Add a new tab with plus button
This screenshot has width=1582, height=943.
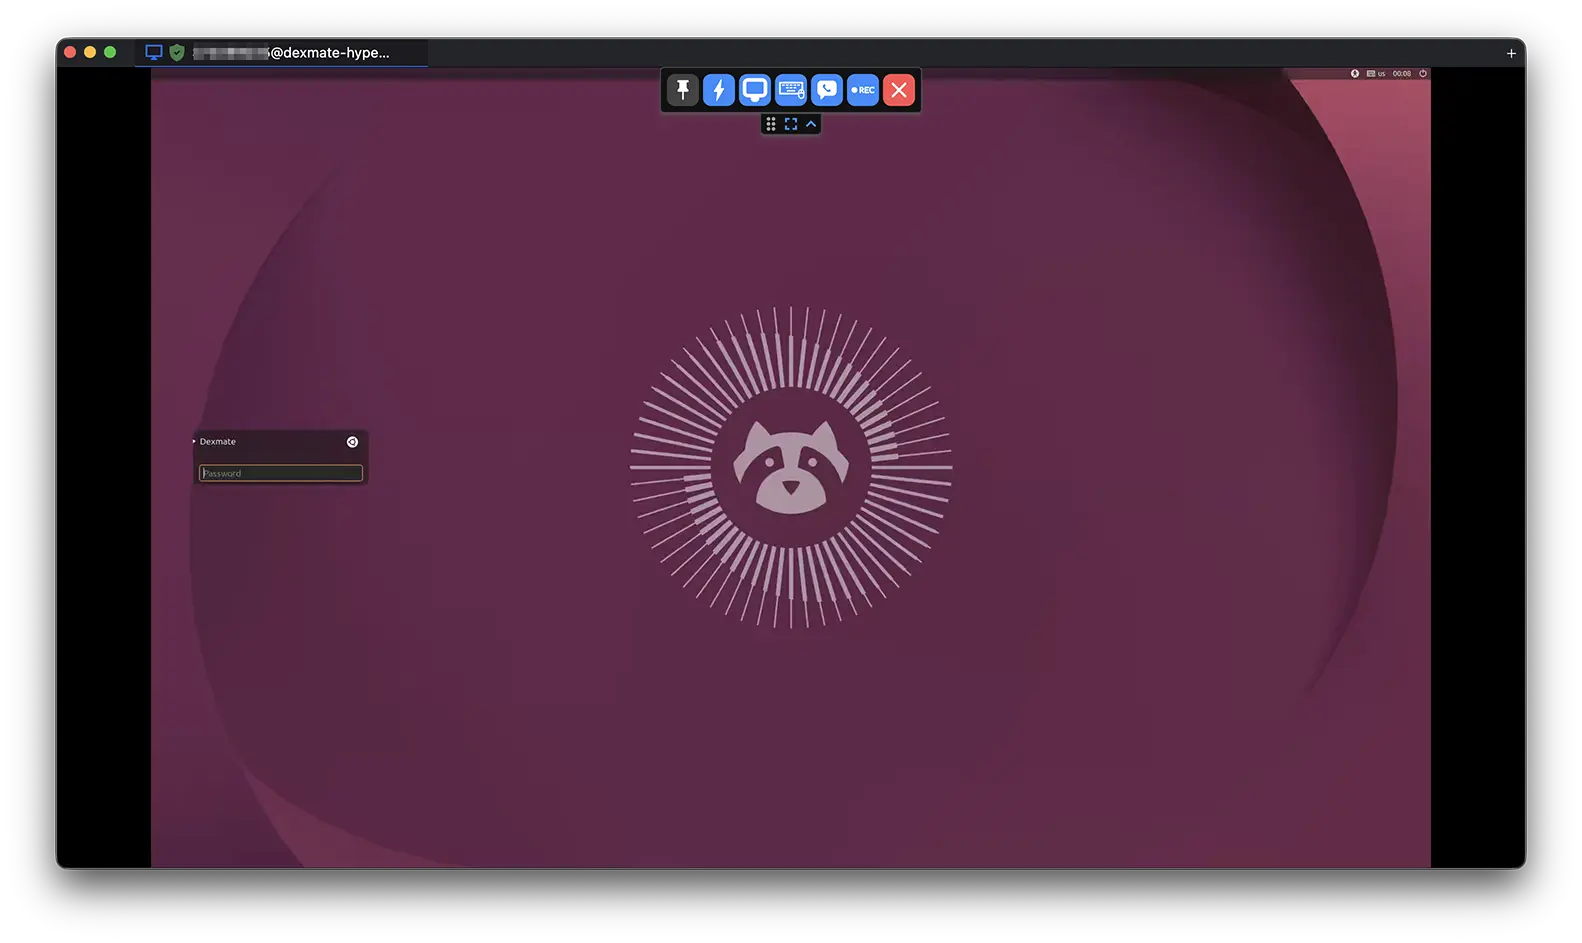coord(1511,53)
